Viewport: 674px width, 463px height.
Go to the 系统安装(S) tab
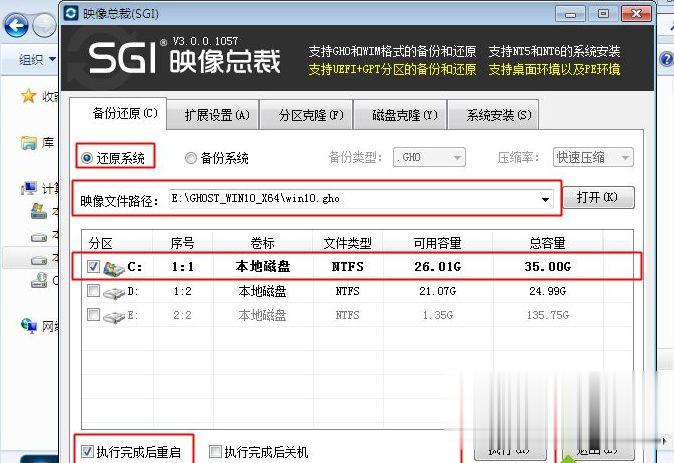(493, 115)
